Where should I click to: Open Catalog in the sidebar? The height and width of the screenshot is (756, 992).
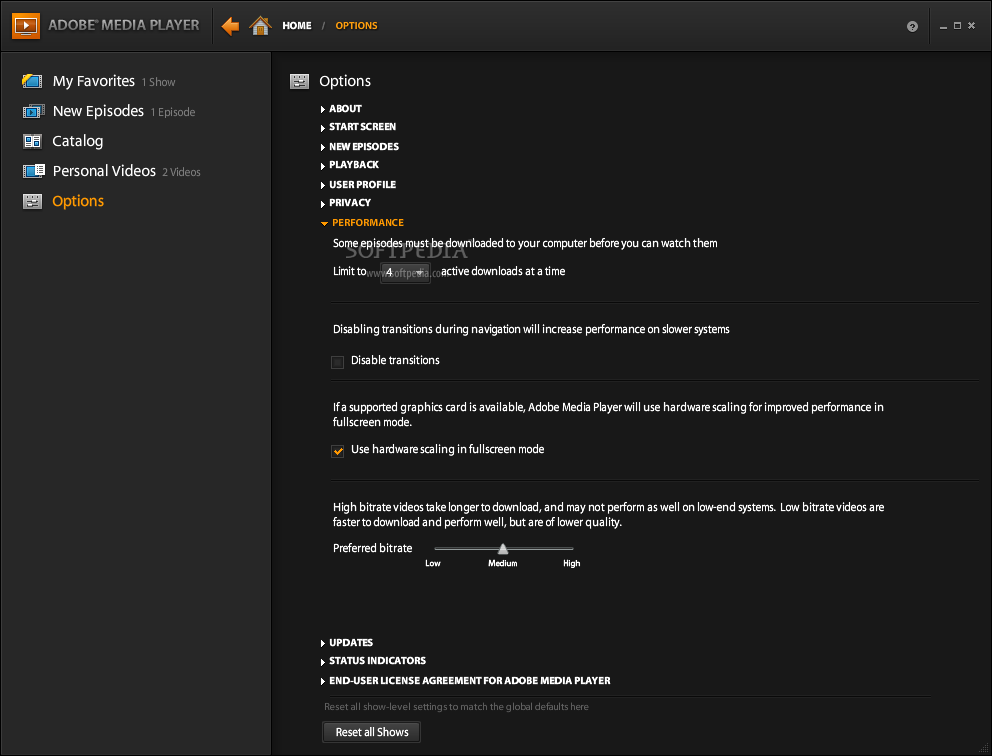pos(77,141)
